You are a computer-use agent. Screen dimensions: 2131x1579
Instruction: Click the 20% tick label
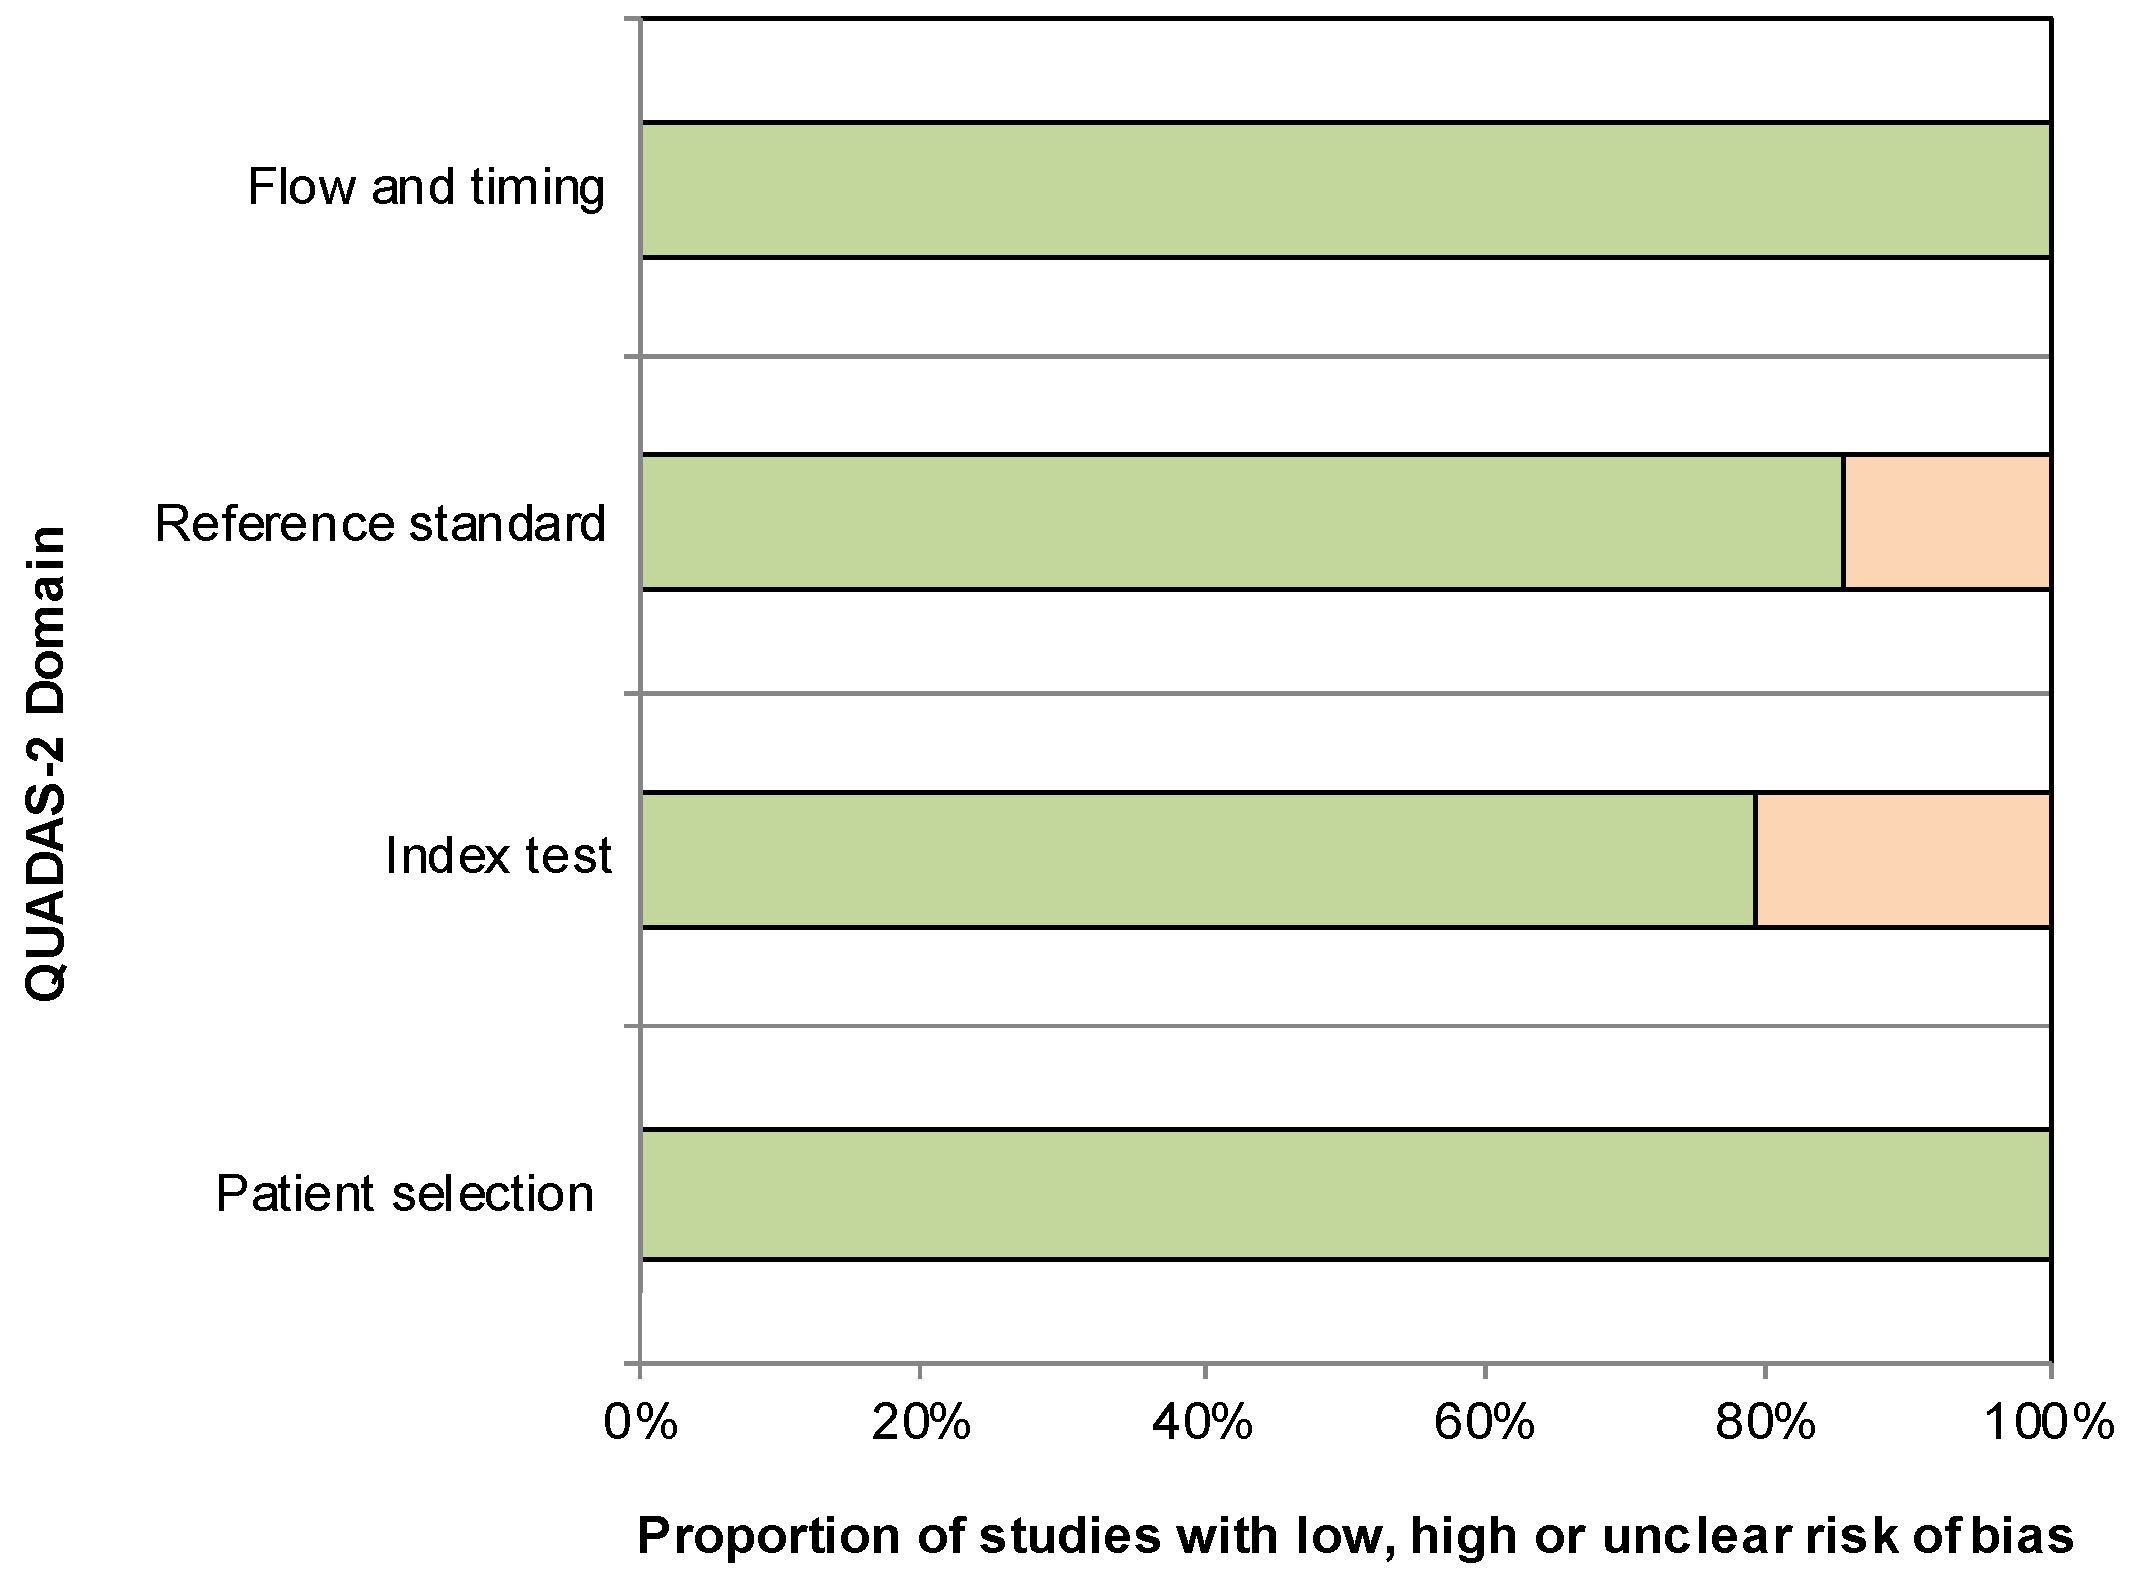point(920,1421)
